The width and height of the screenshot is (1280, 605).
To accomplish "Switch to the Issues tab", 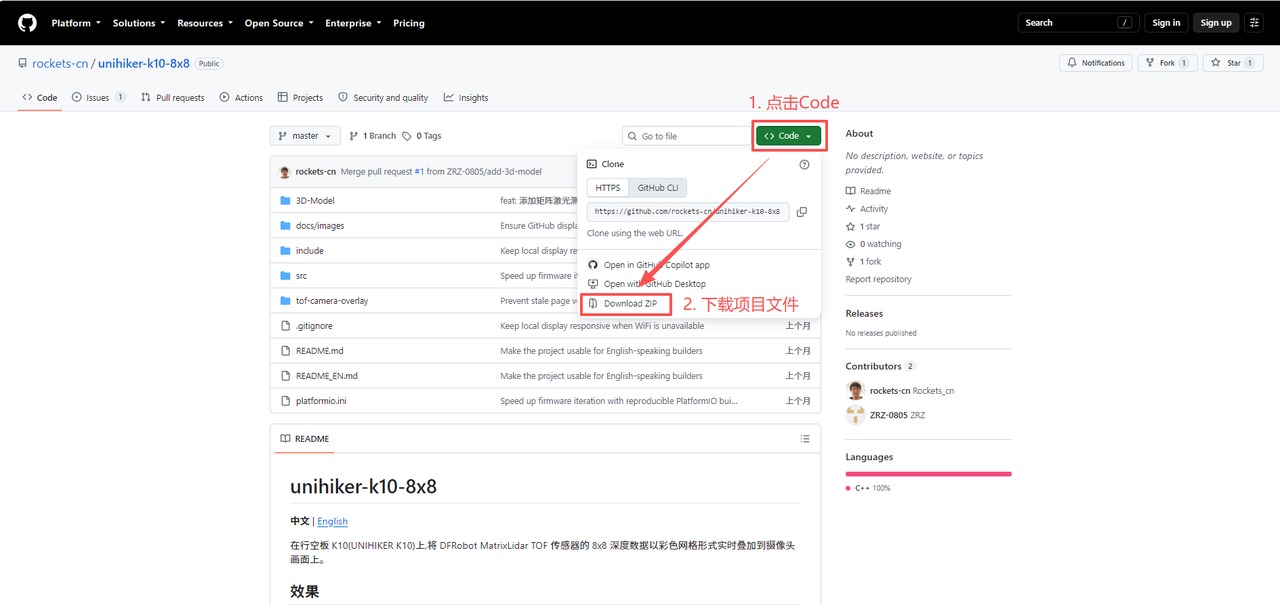I will (x=98, y=98).
